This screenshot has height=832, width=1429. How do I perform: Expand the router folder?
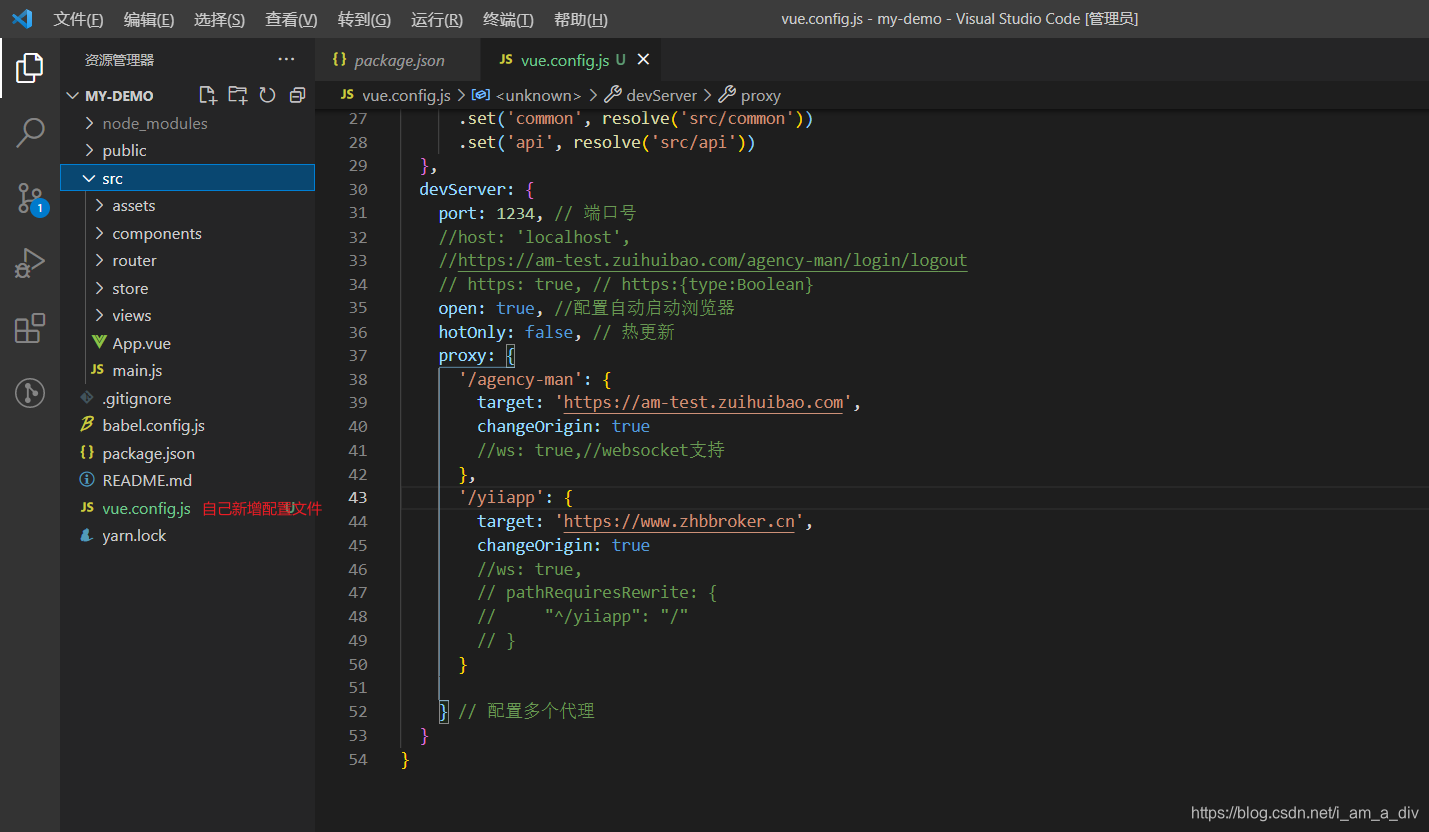click(x=100, y=260)
